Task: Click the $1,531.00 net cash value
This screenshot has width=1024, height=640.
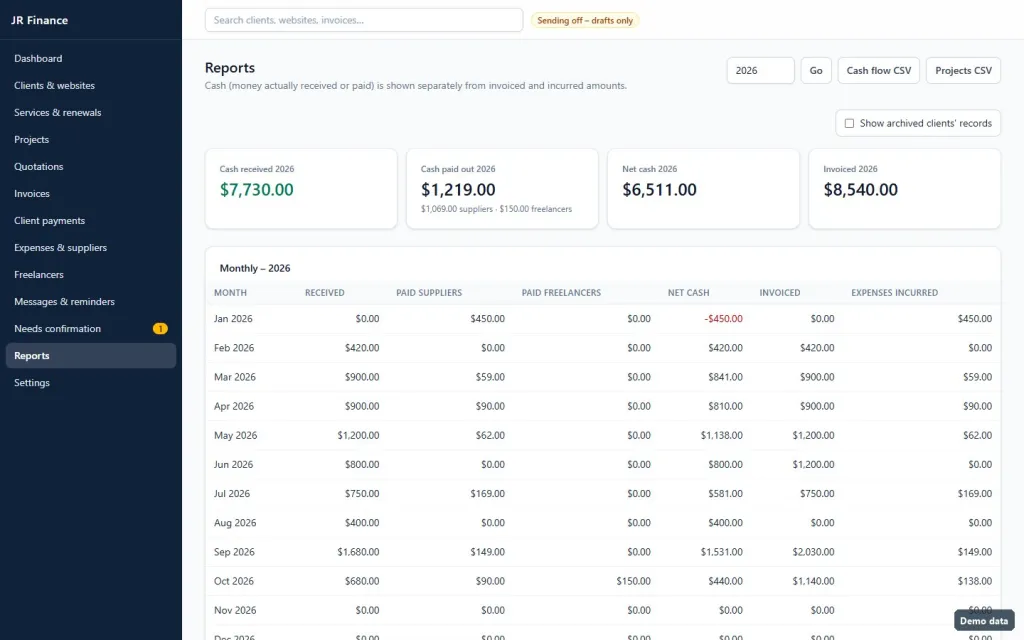Action: pos(722,552)
